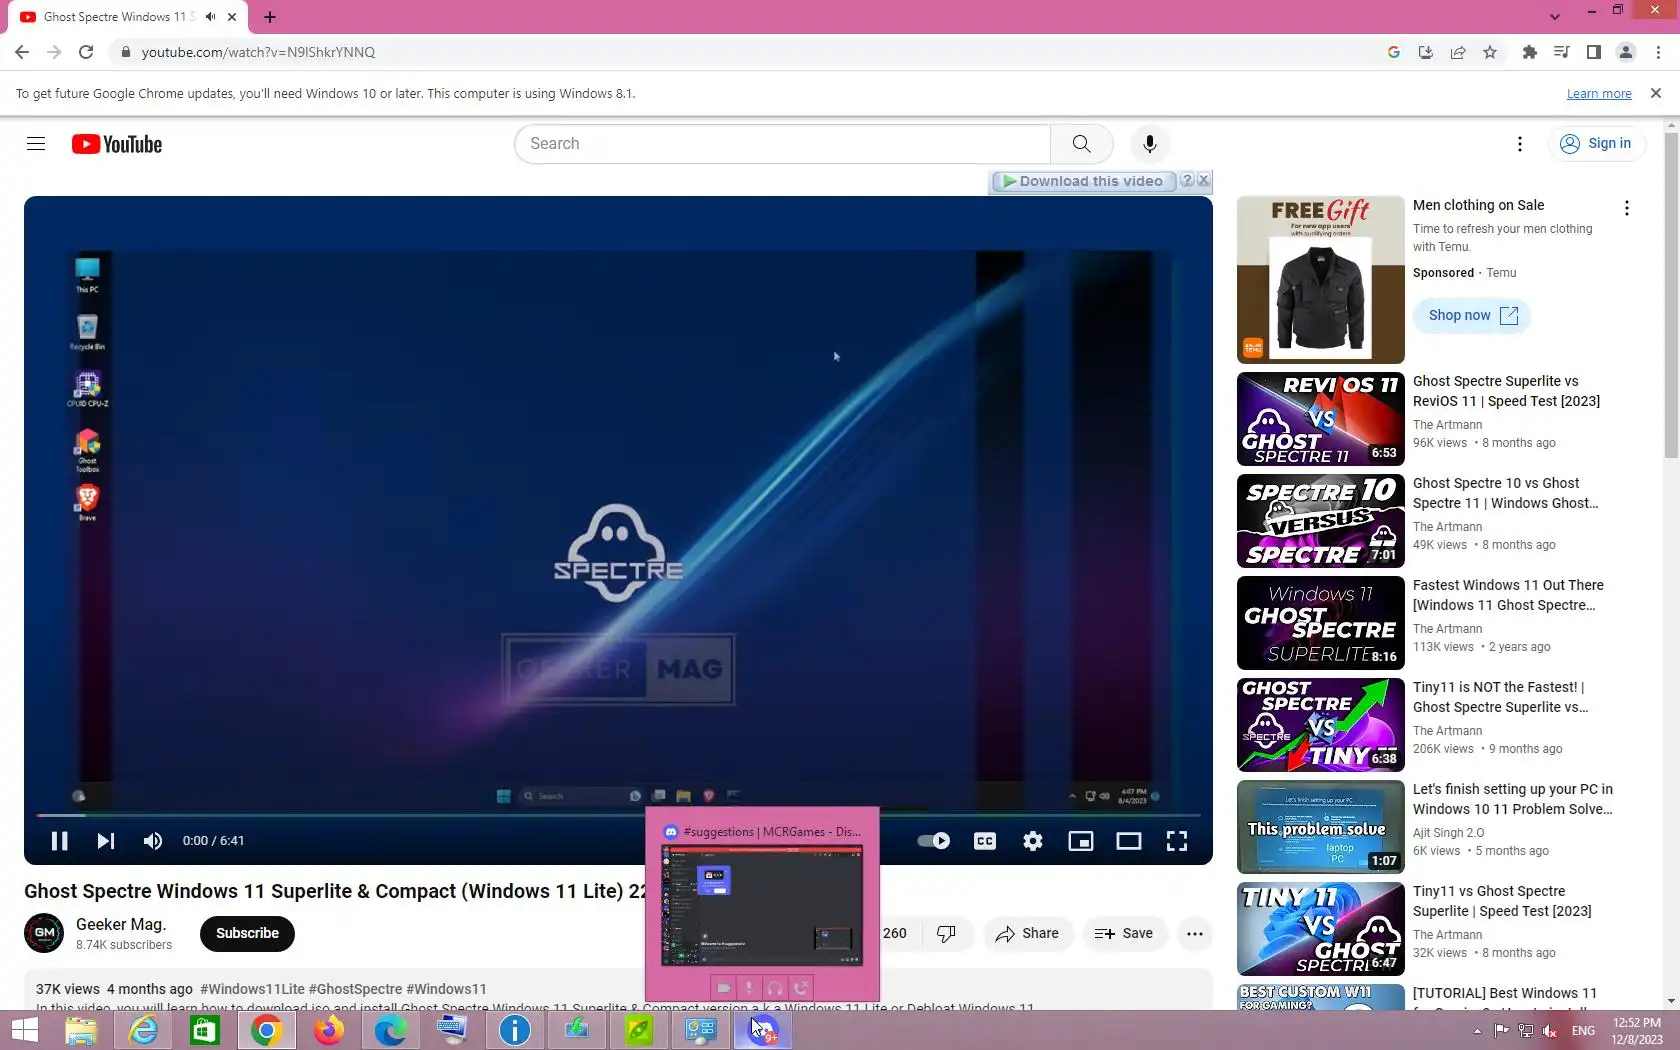The height and width of the screenshot is (1050, 1680).
Task: Open Chrome side panel
Action: click(x=1594, y=52)
